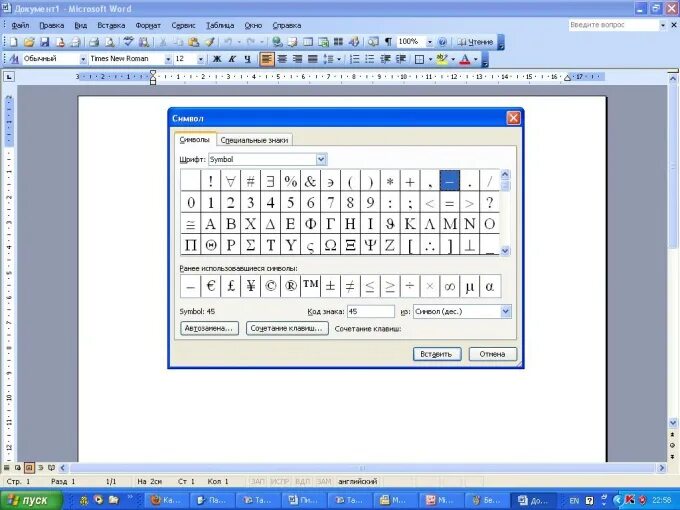Click the EN language indicator in the tray
This screenshot has height=510, width=680.
(574, 500)
